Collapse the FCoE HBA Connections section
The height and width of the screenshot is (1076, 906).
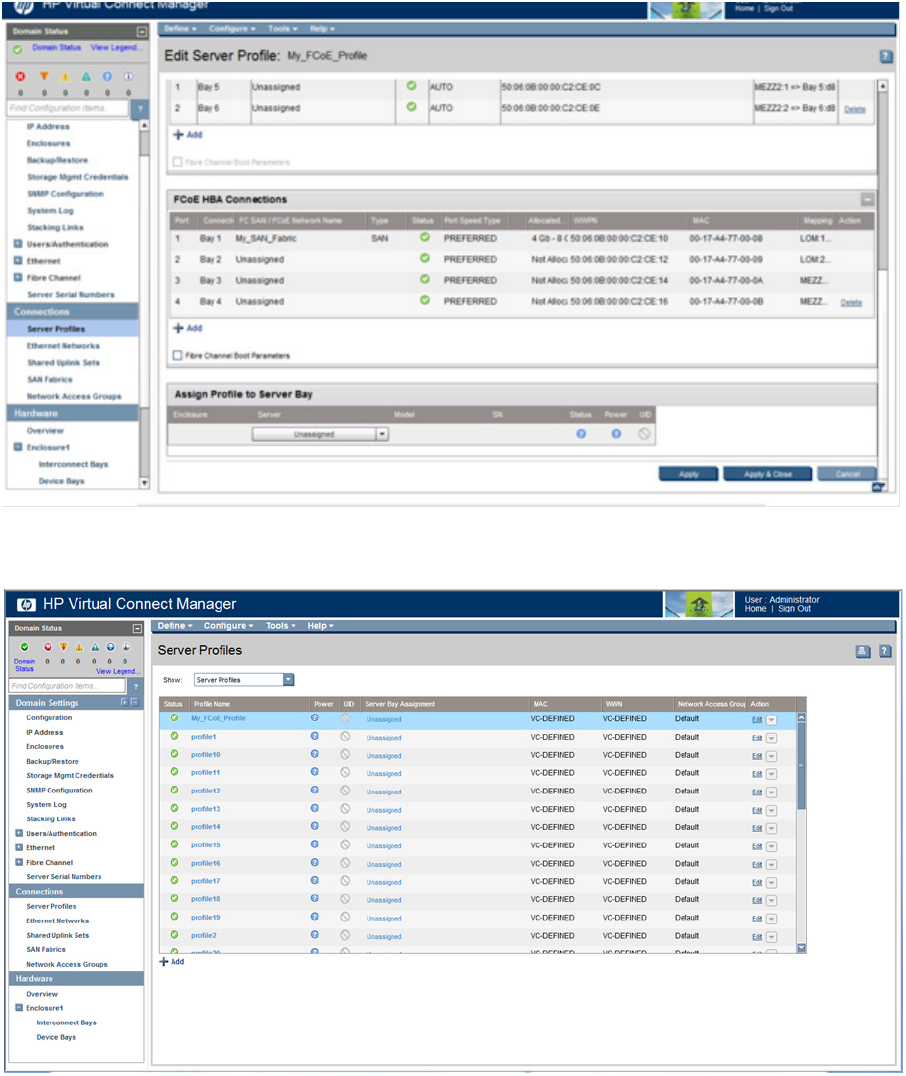click(867, 200)
